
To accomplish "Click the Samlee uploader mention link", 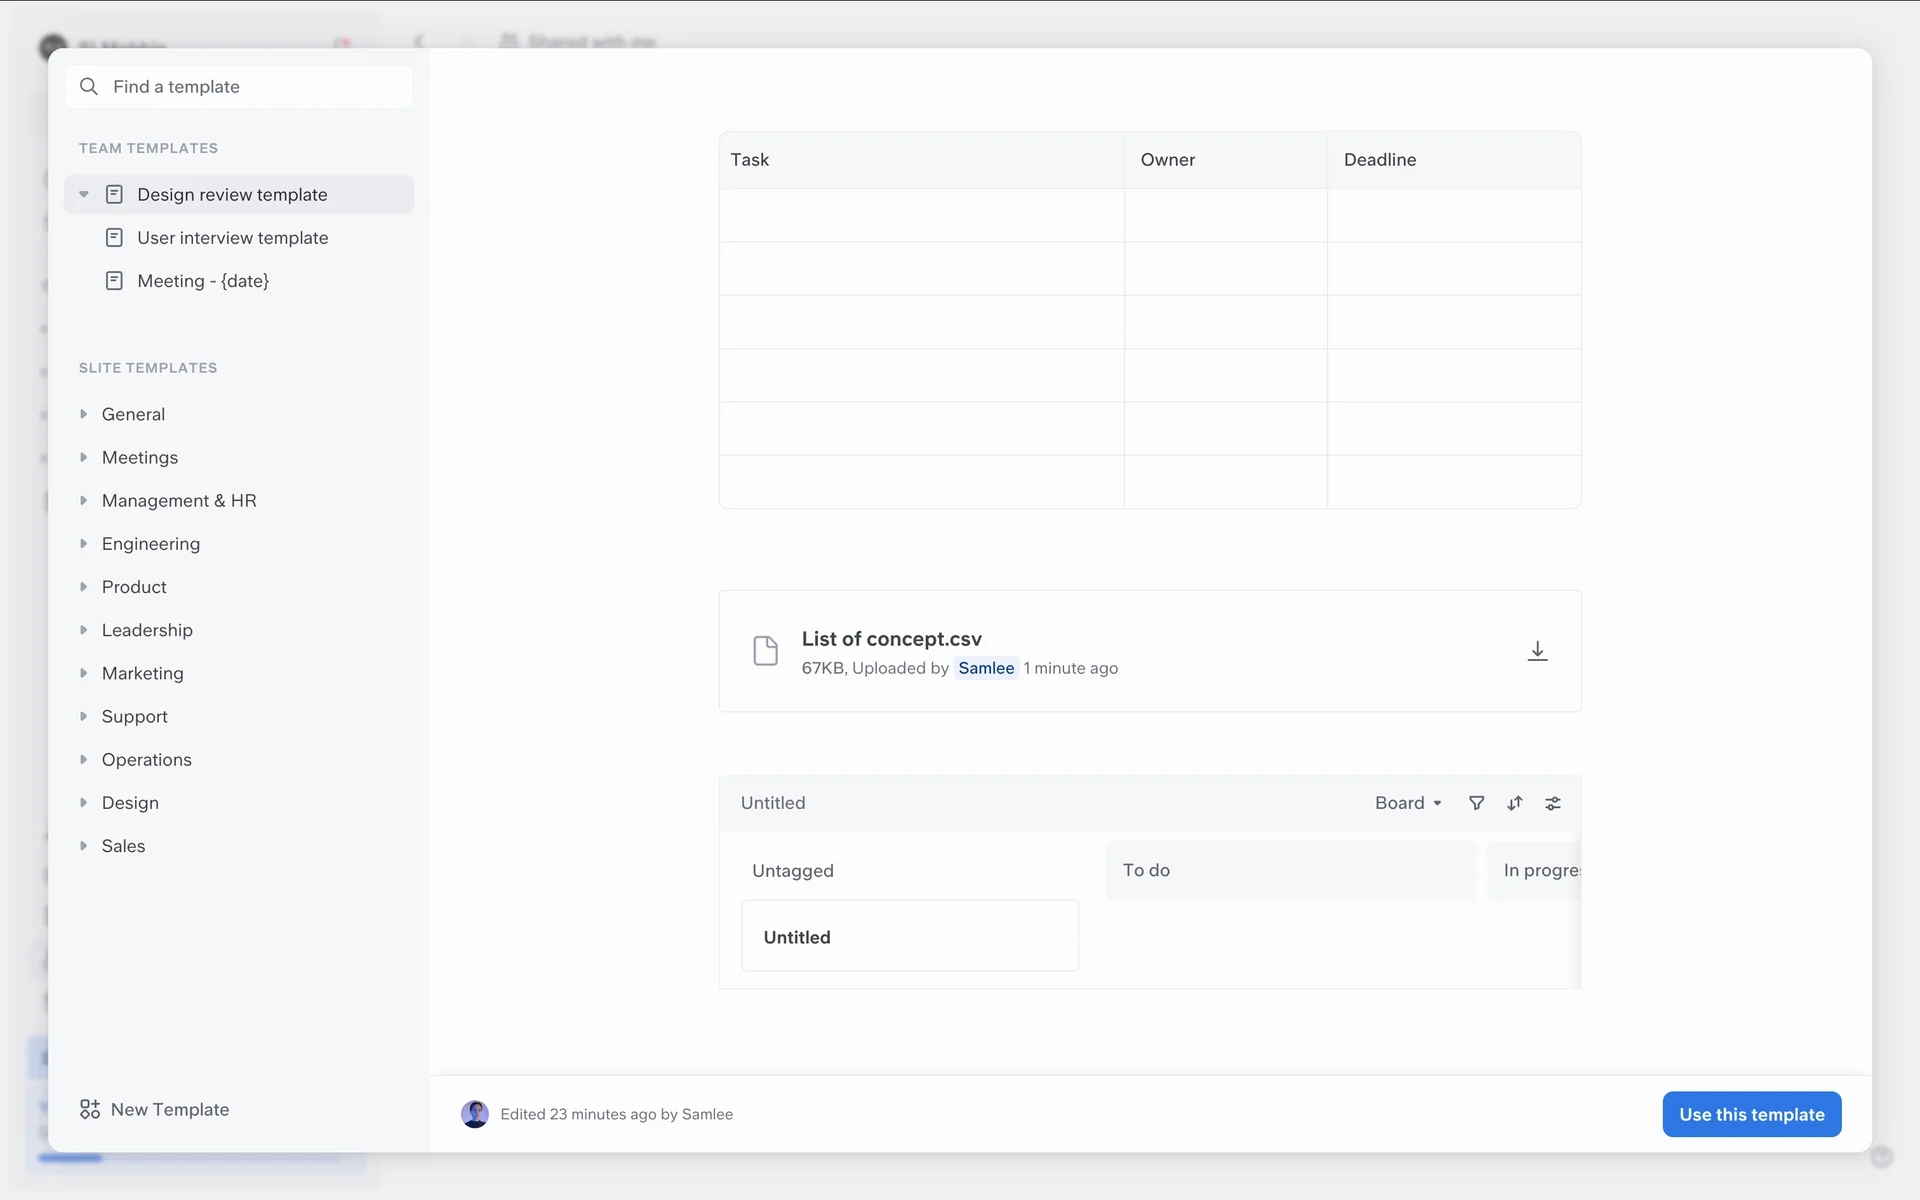I will [985, 668].
